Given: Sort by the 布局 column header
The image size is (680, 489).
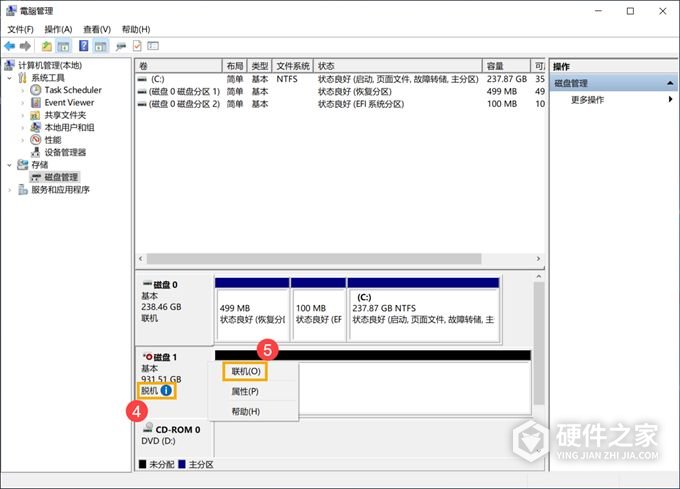Looking at the screenshot, I should click(235, 66).
